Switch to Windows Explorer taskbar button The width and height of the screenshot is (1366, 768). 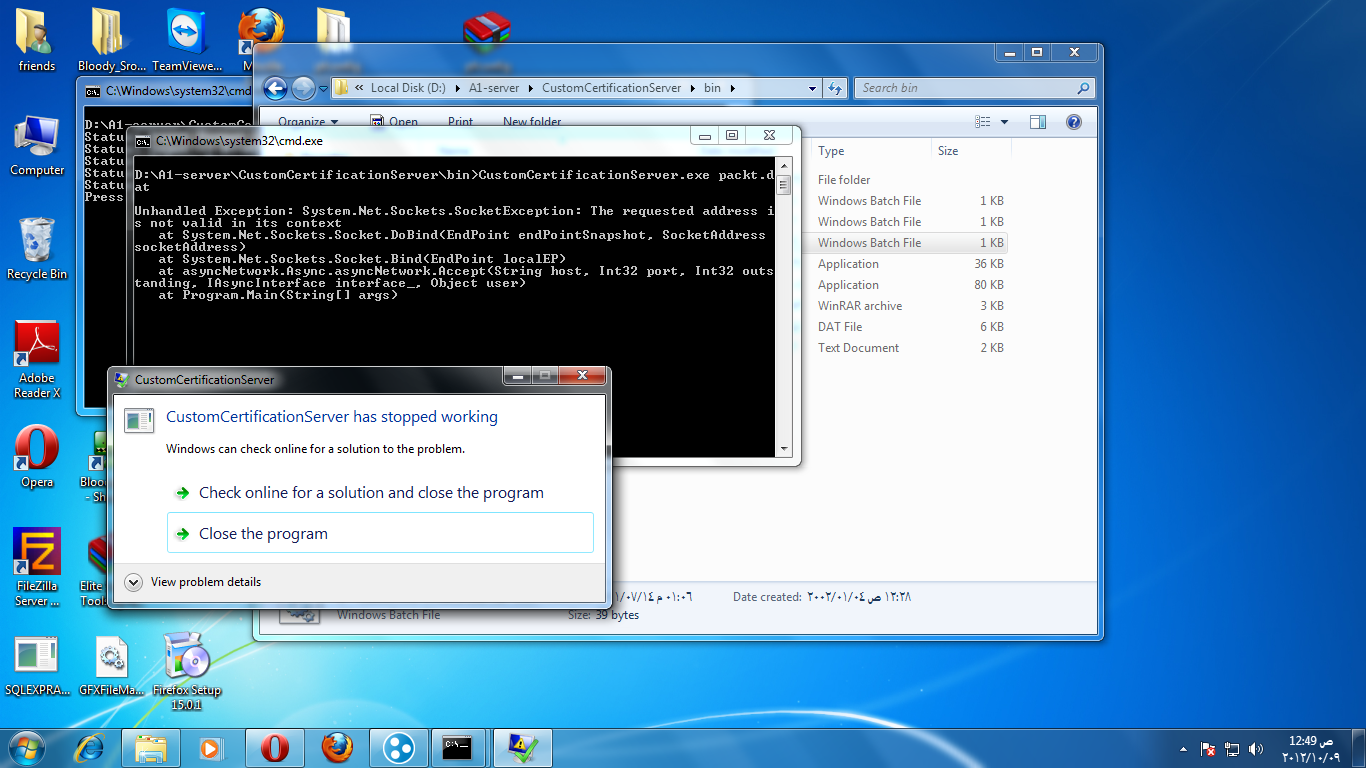click(x=151, y=747)
